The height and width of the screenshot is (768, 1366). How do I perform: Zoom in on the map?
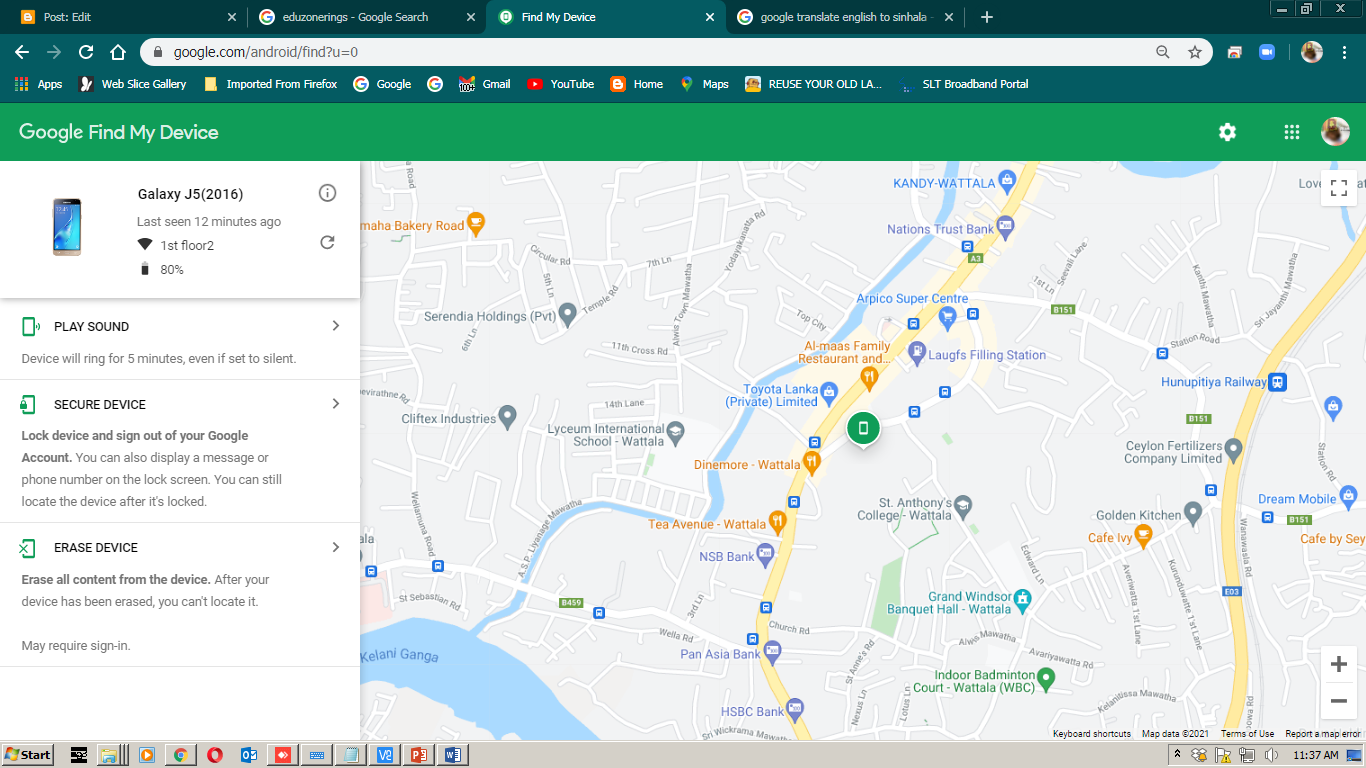[1339, 663]
